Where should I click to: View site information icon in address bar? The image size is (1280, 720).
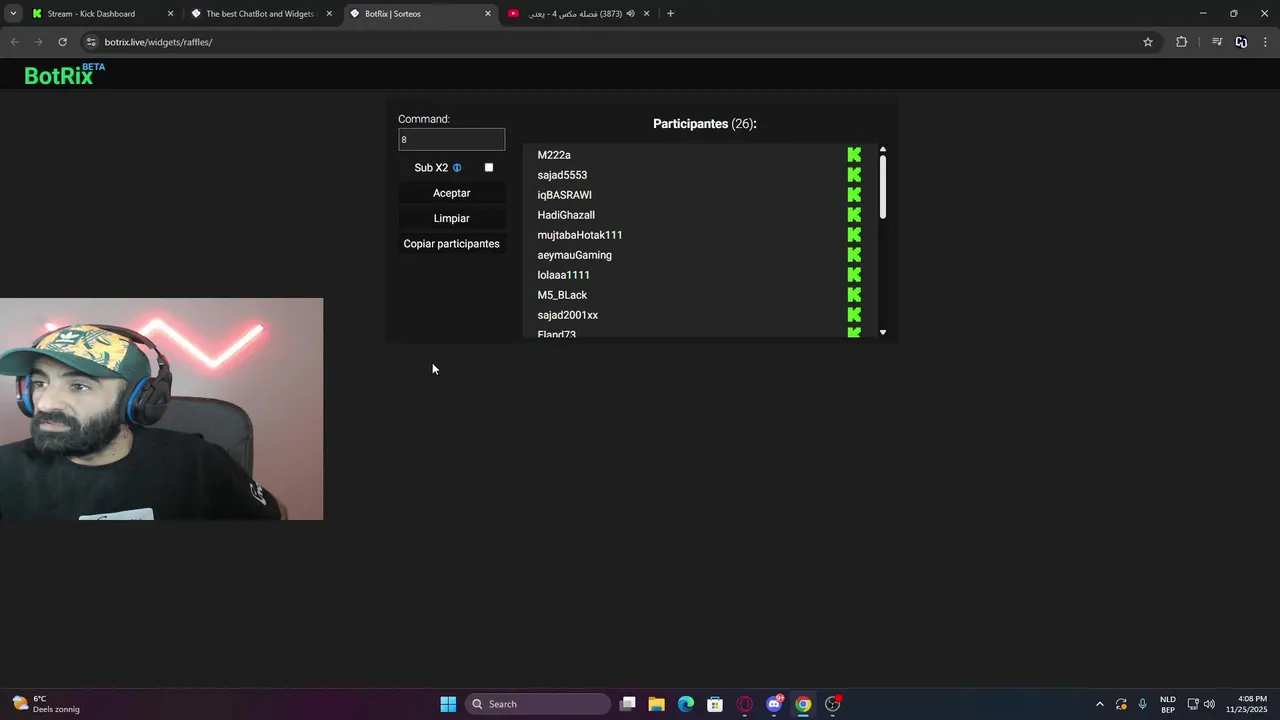(x=91, y=42)
